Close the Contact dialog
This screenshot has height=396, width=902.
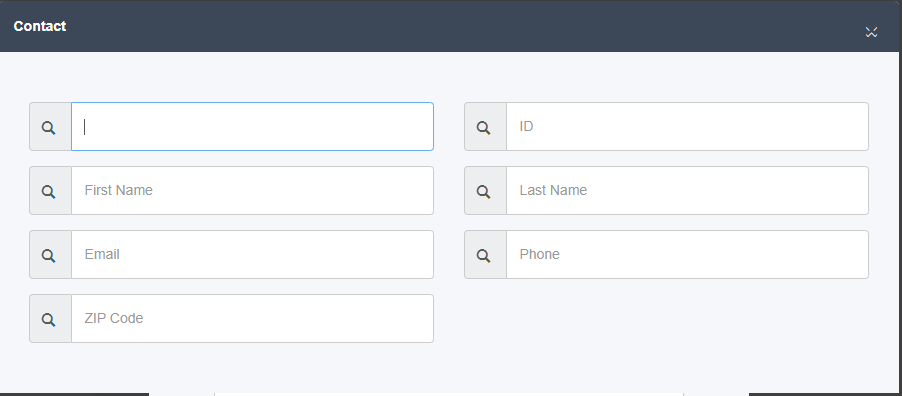point(872,32)
